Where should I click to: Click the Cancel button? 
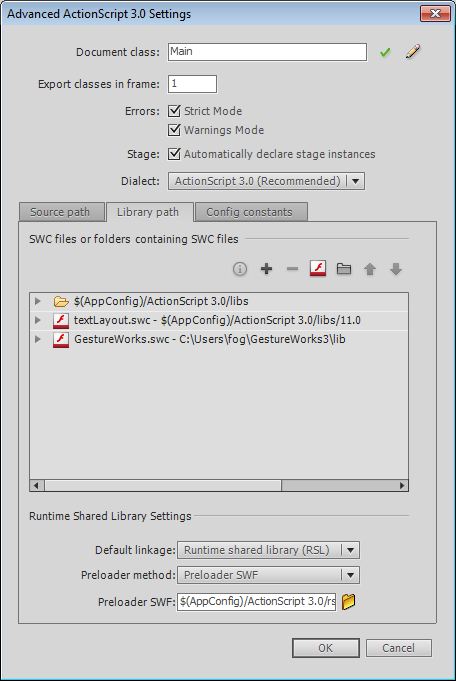(x=399, y=648)
